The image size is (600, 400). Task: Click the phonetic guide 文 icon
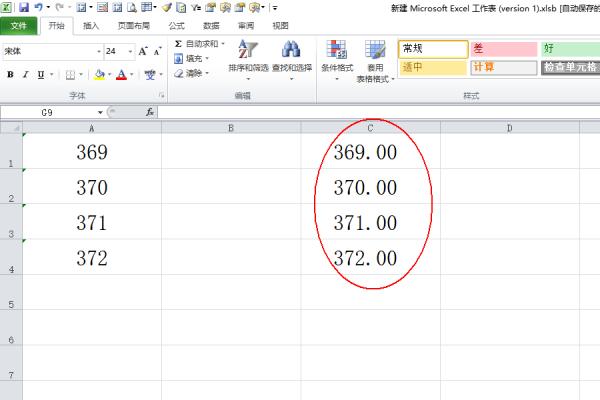pyautogui.click(x=150, y=75)
